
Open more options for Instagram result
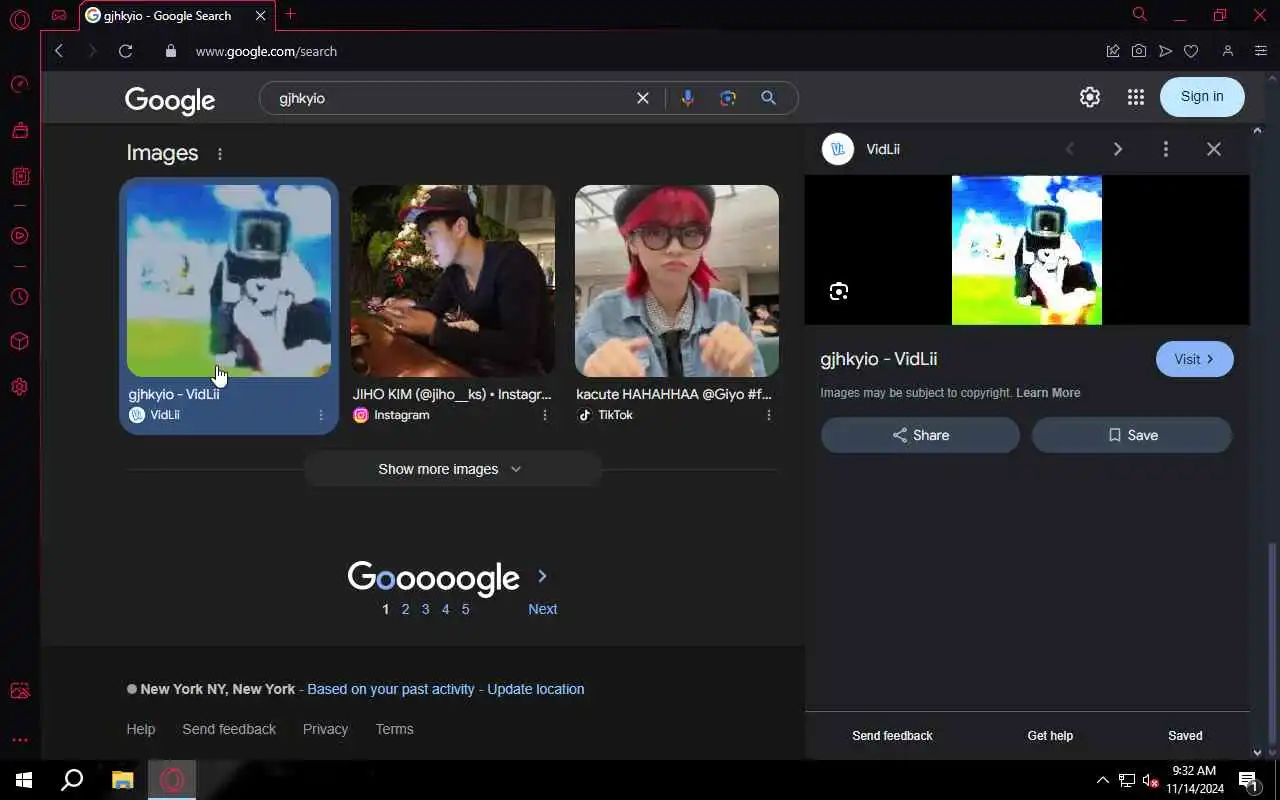545,415
